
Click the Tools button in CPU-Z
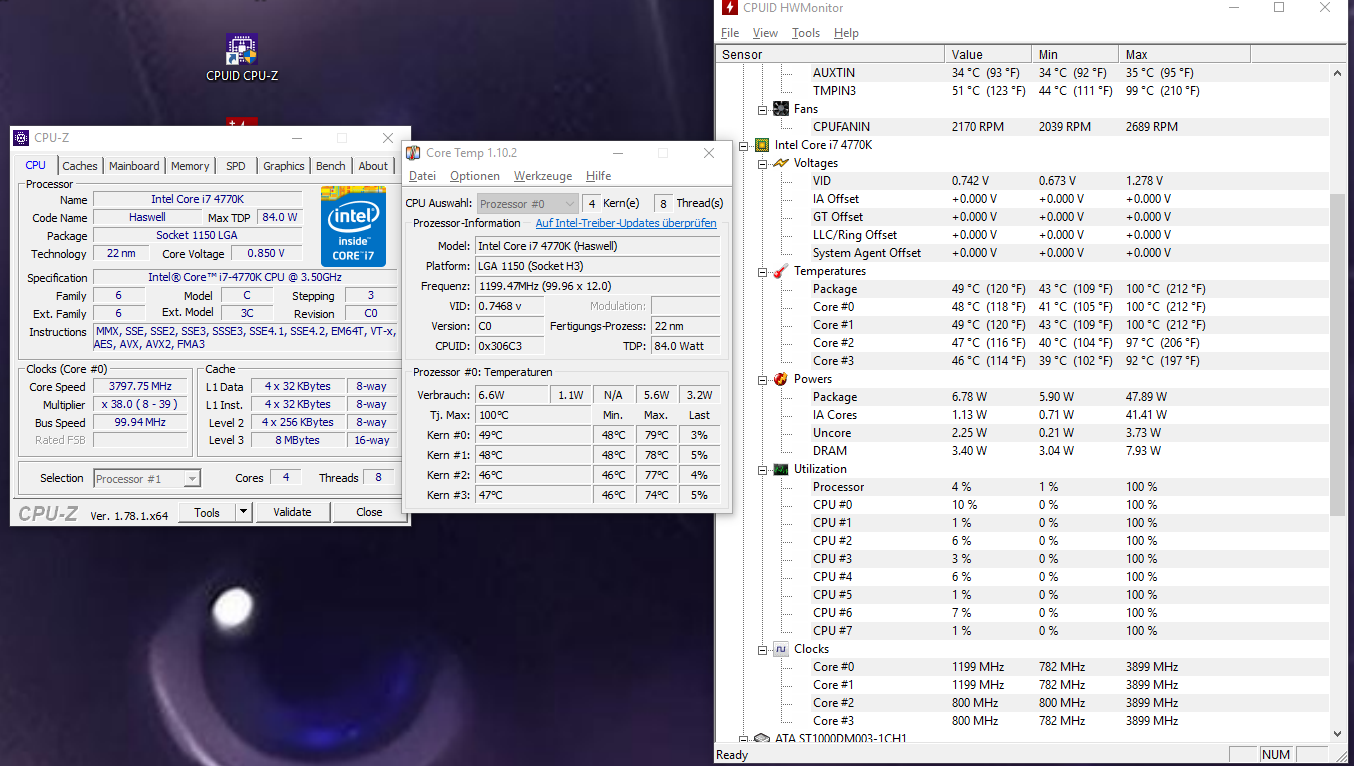click(x=207, y=512)
